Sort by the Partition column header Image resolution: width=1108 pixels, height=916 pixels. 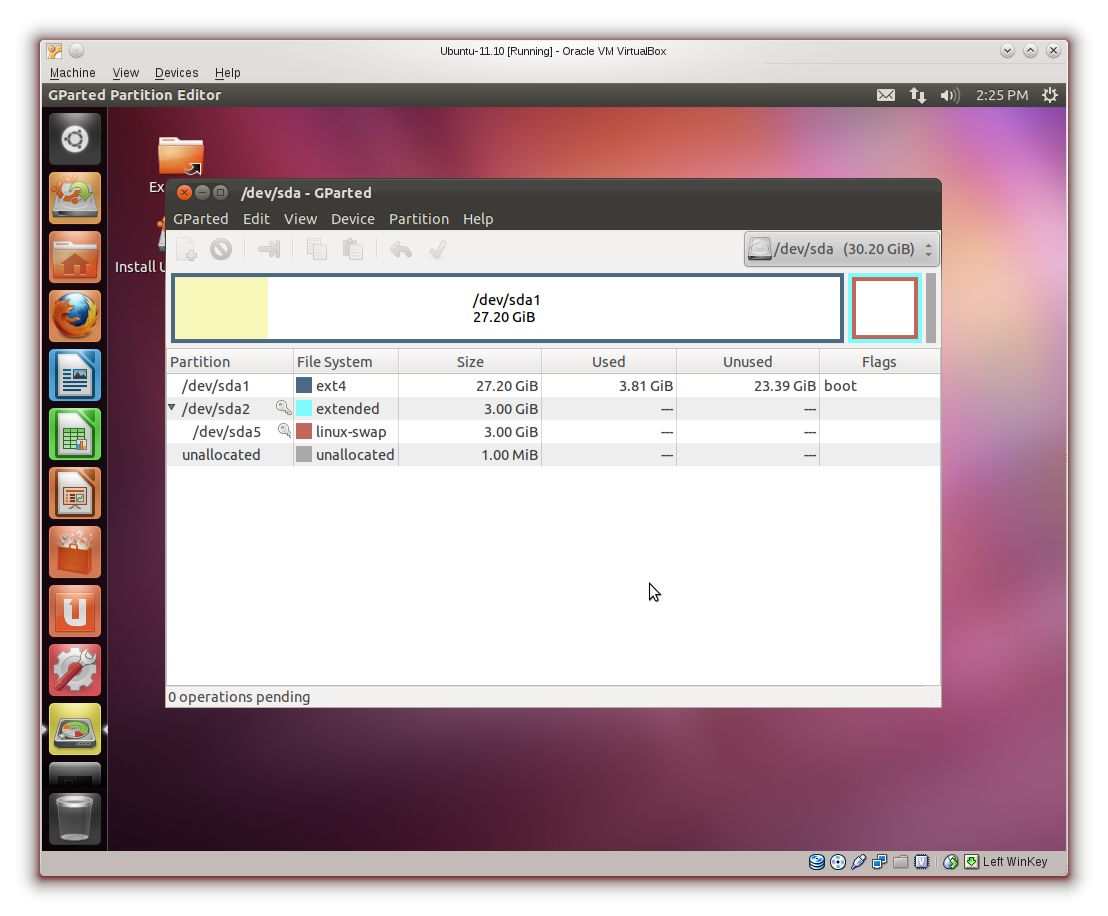tap(230, 362)
